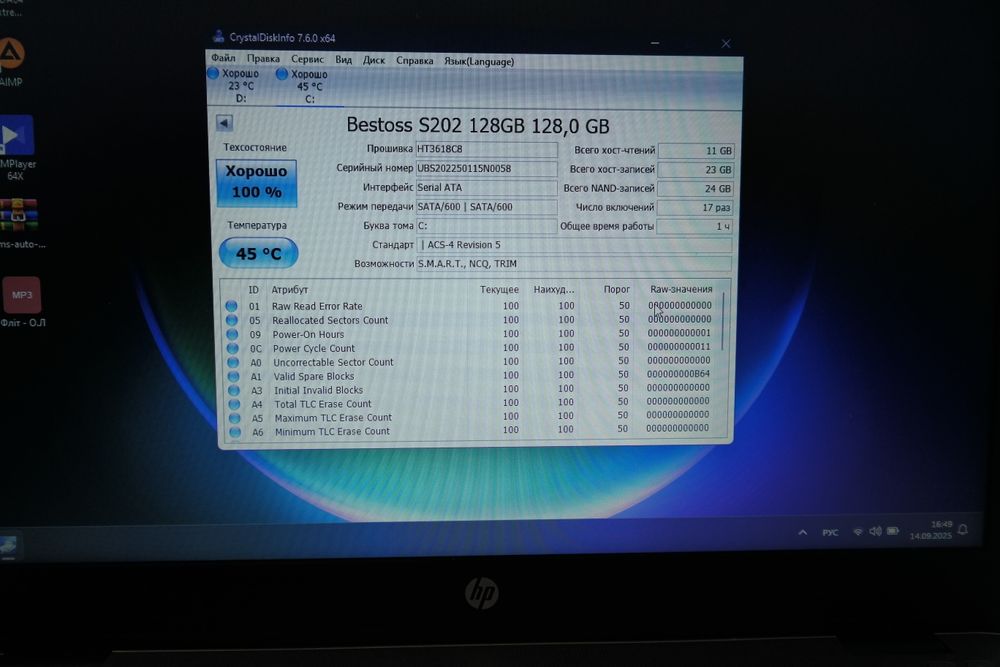Click the interface field Serial ATA
This screenshot has height=667, width=1000.
pyautogui.click(x=487, y=187)
